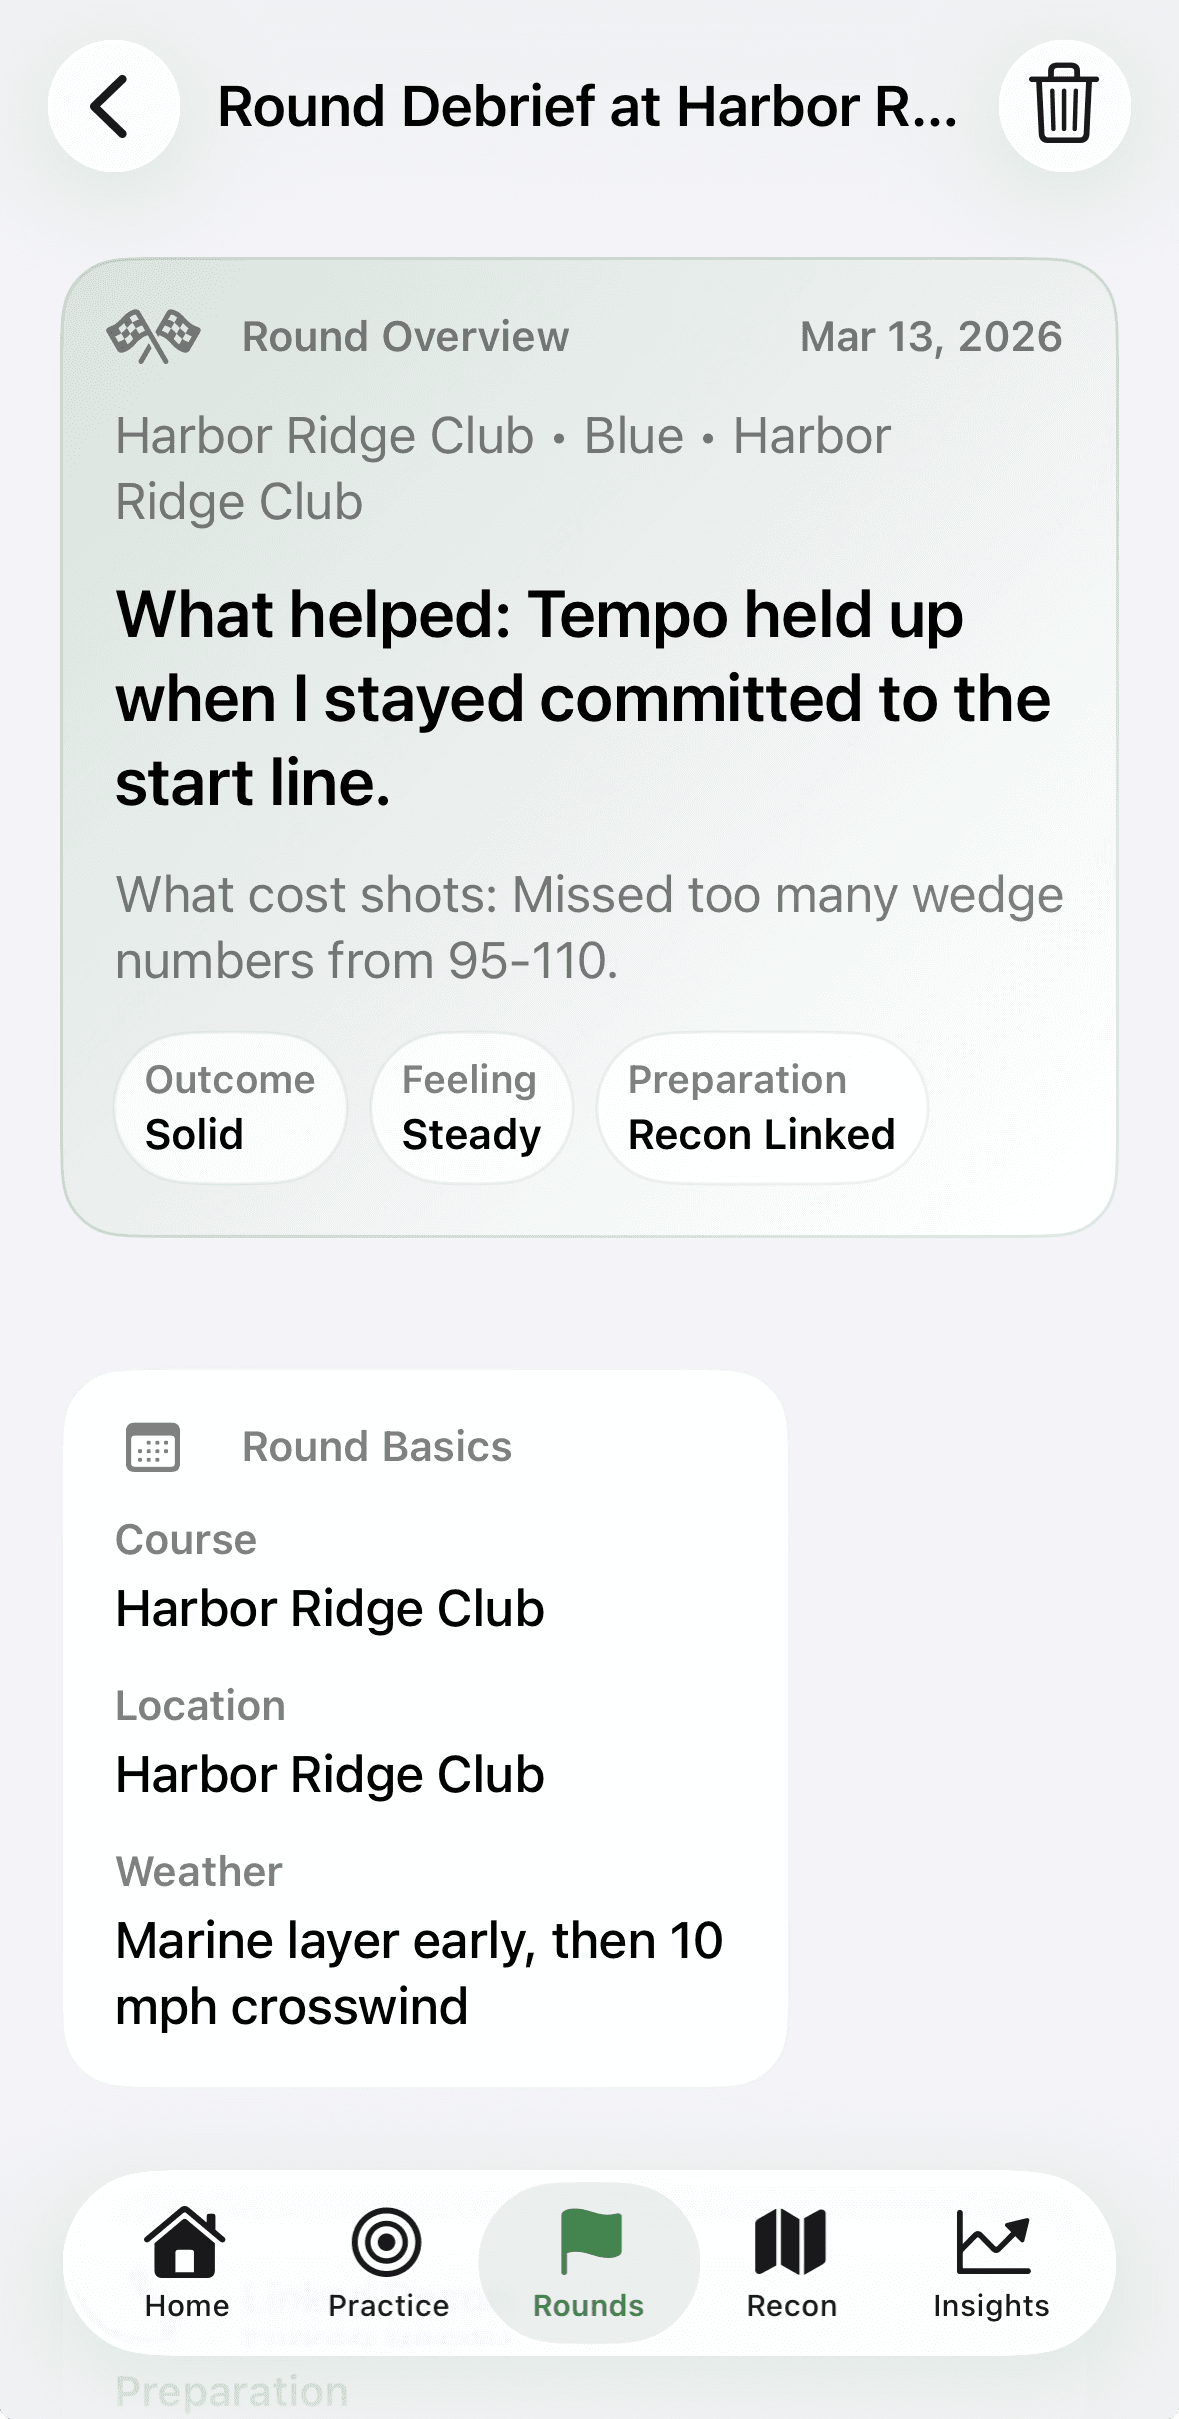Tap the Feeling Steady chip
1179x2419 pixels.
(471, 1108)
